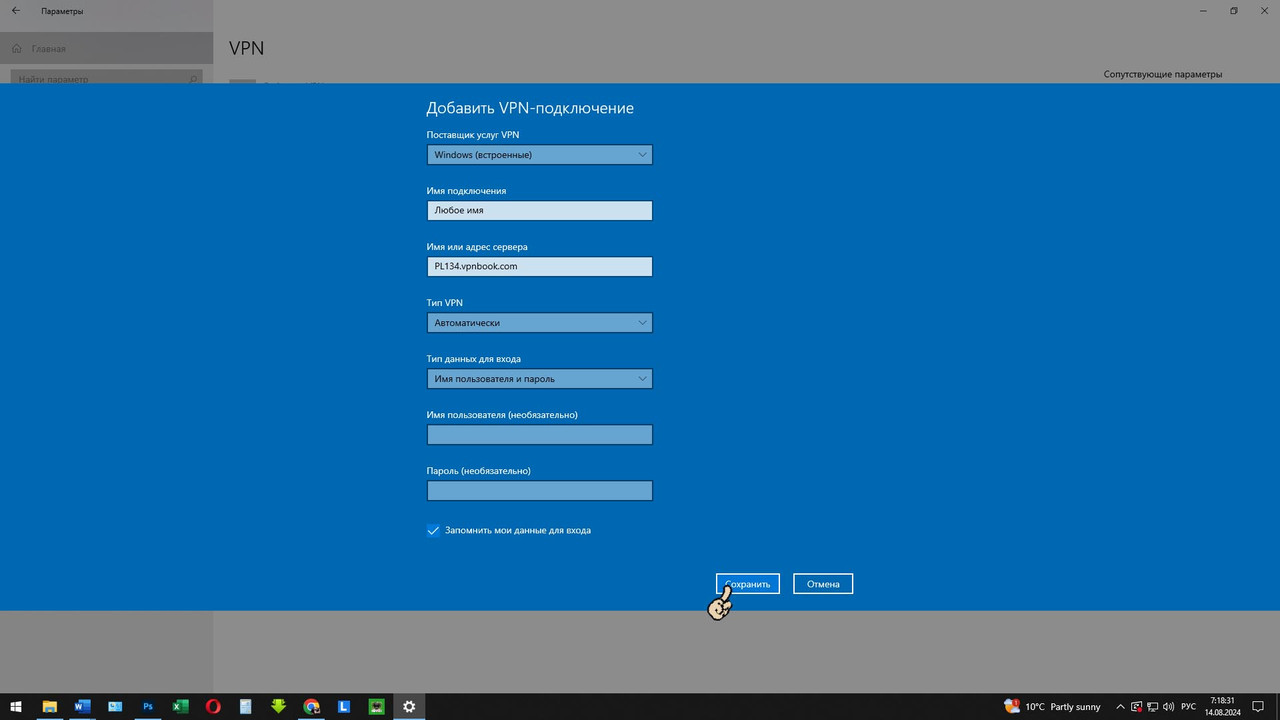Open the green download arrow app
The height and width of the screenshot is (720, 1280).
pos(278,706)
